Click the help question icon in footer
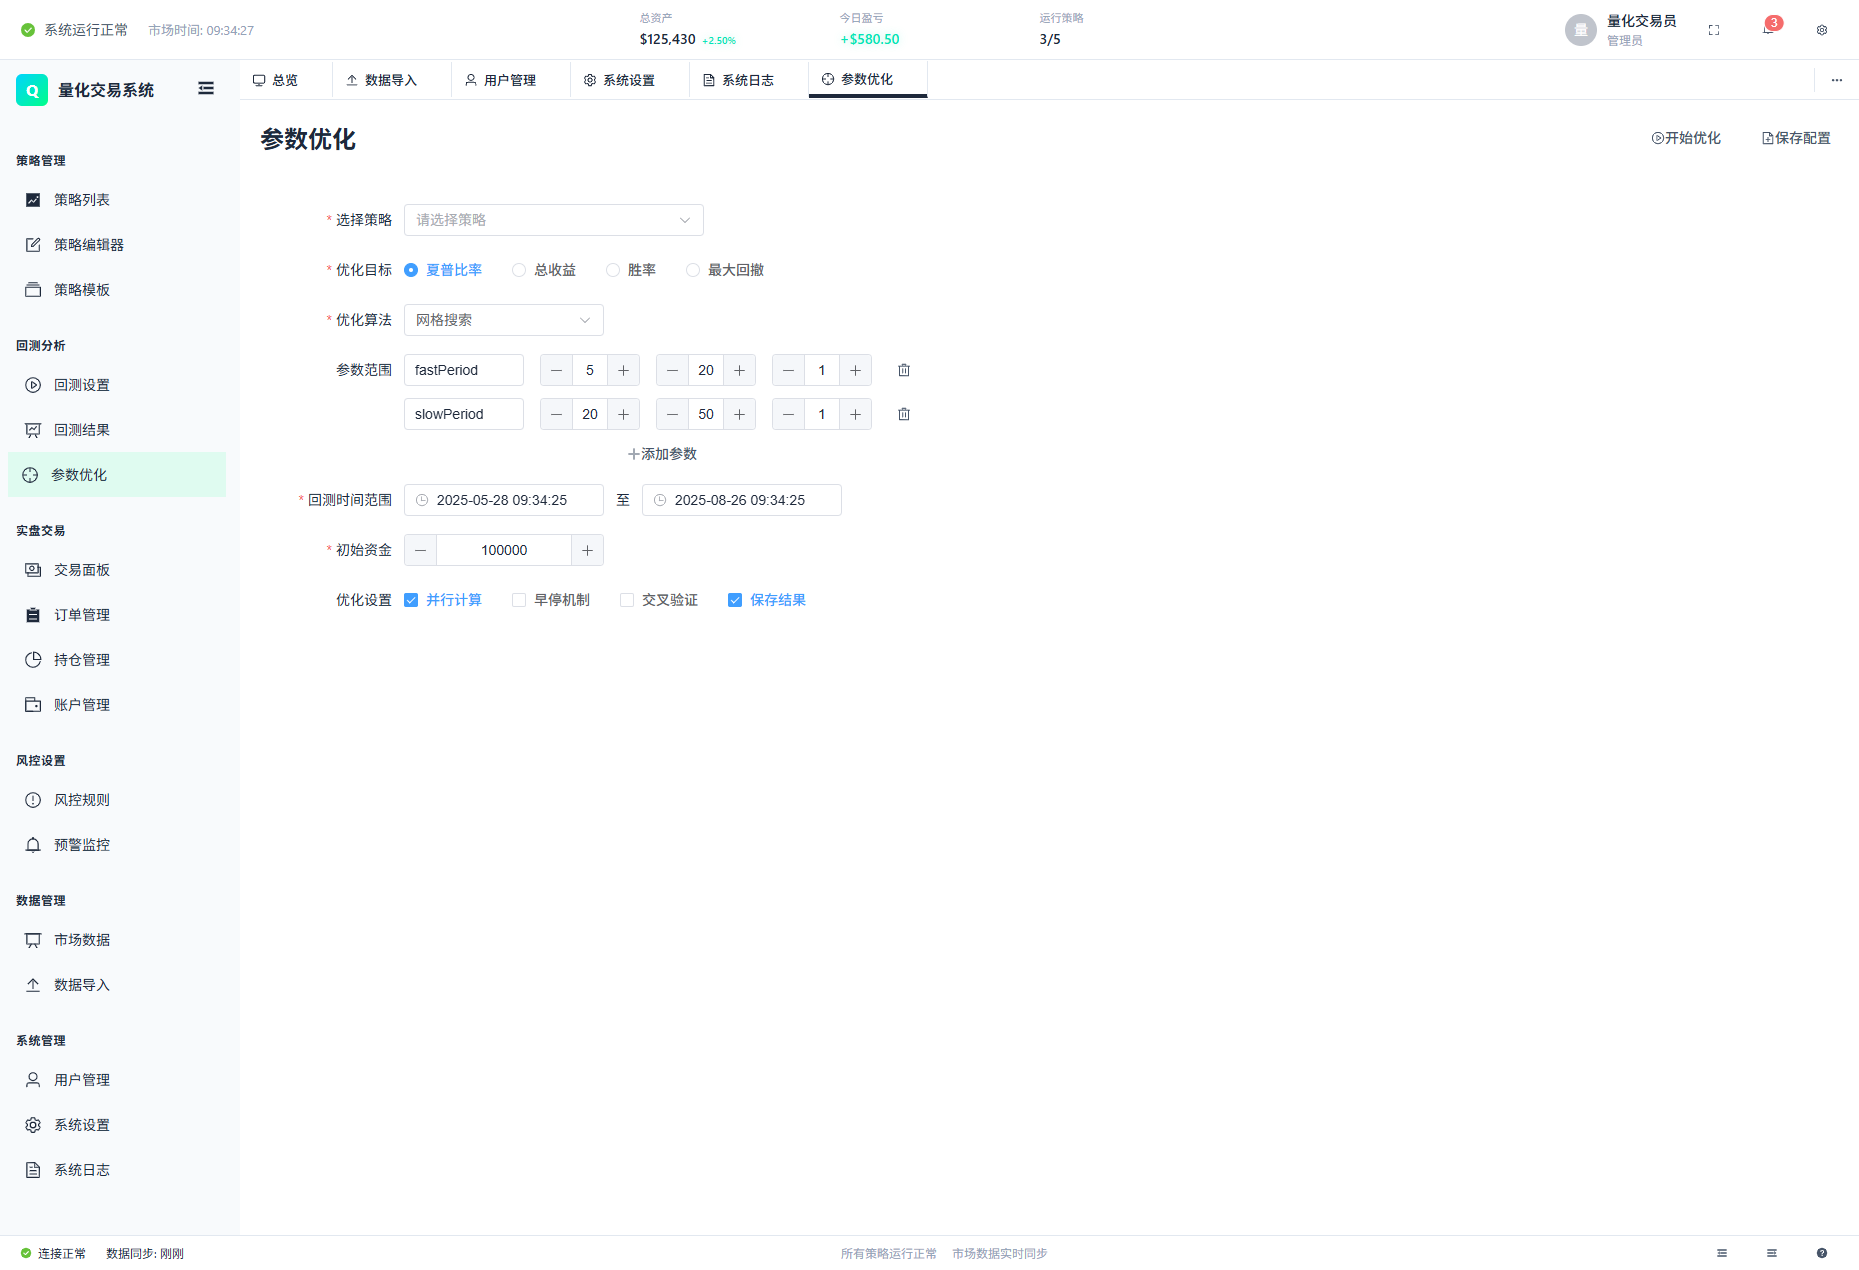This screenshot has width=1859, height=1270. pyautogui.click(x=1822, y=1253)
